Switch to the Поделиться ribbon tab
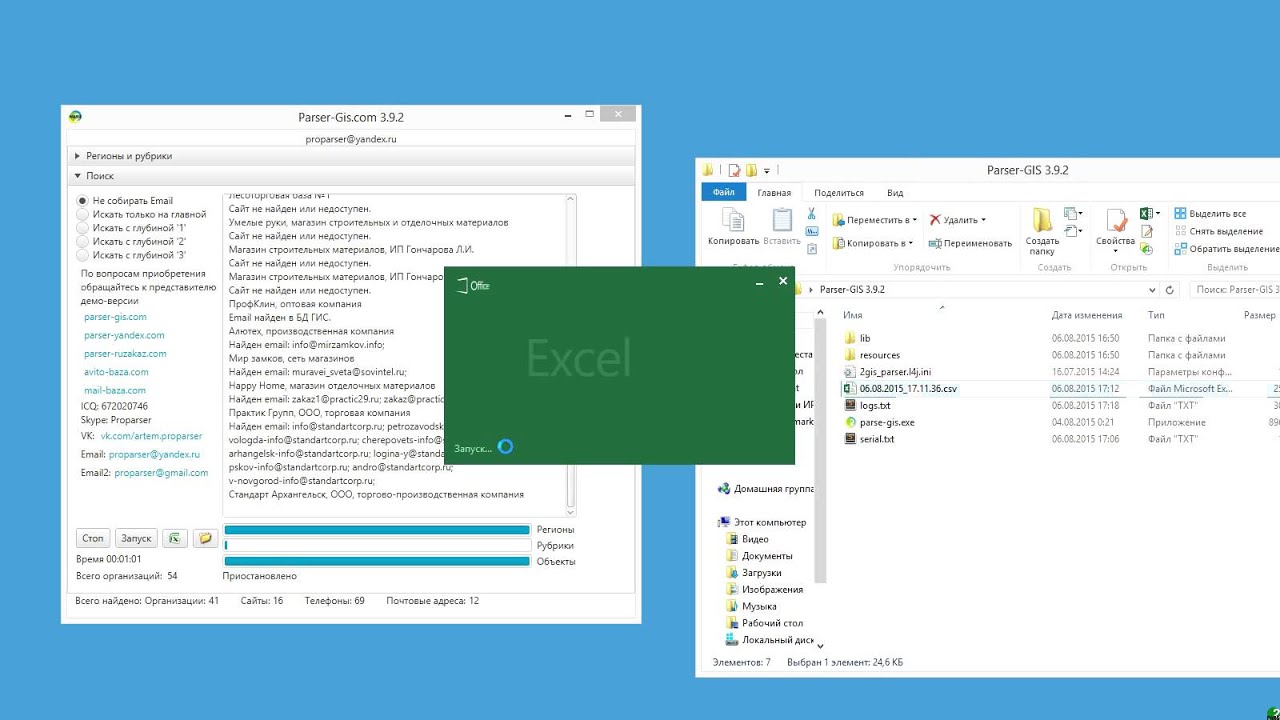 pyautogui.click(x=839, y=193)
